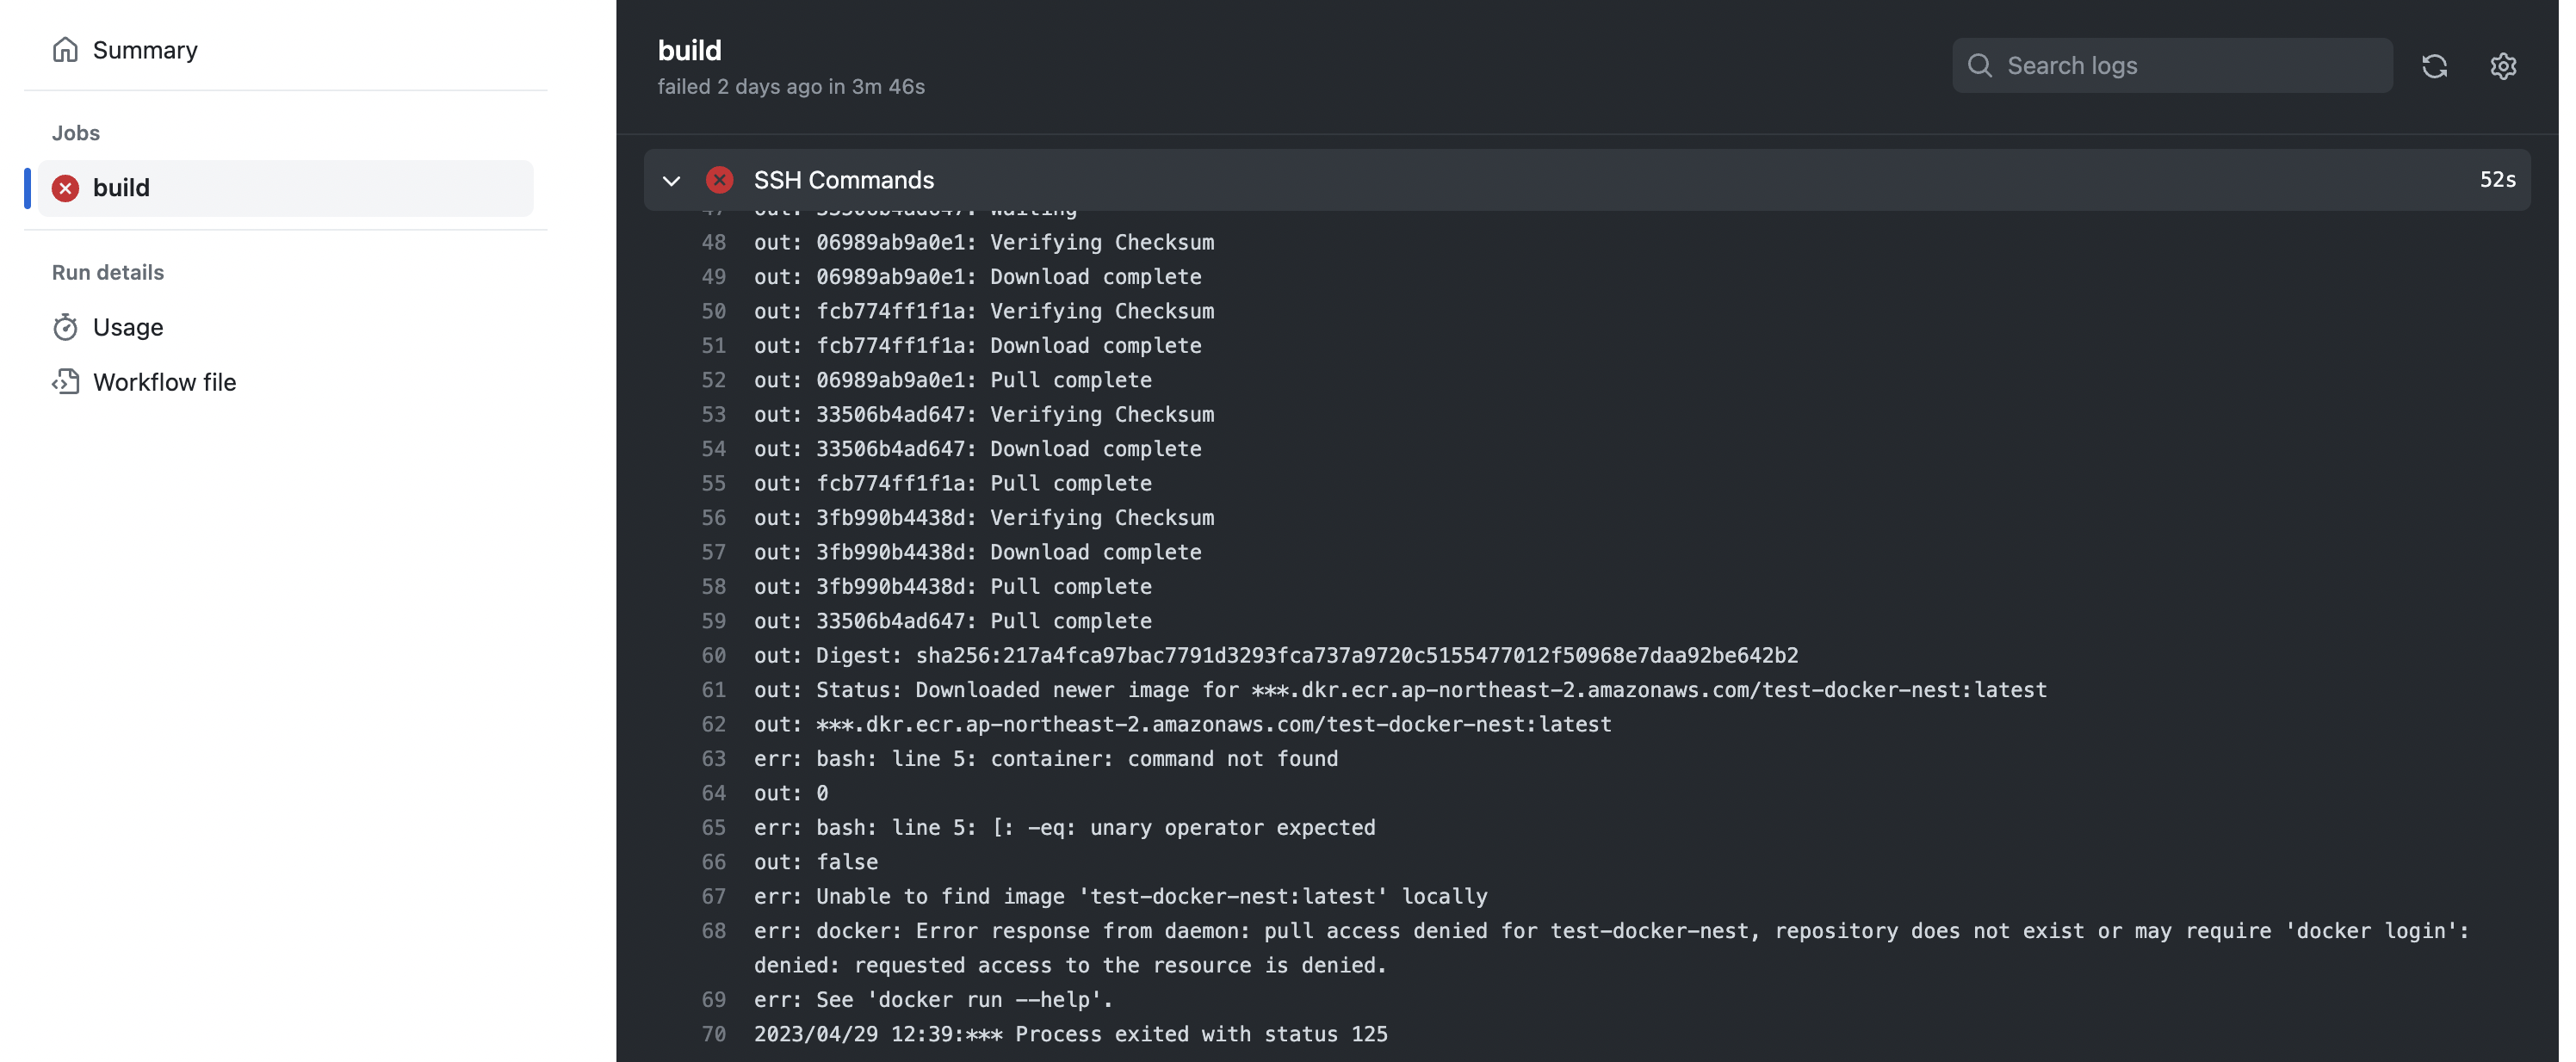2576x1062 pixels.
Task: Click line number 70 exit status
Action: (713, 1034)
